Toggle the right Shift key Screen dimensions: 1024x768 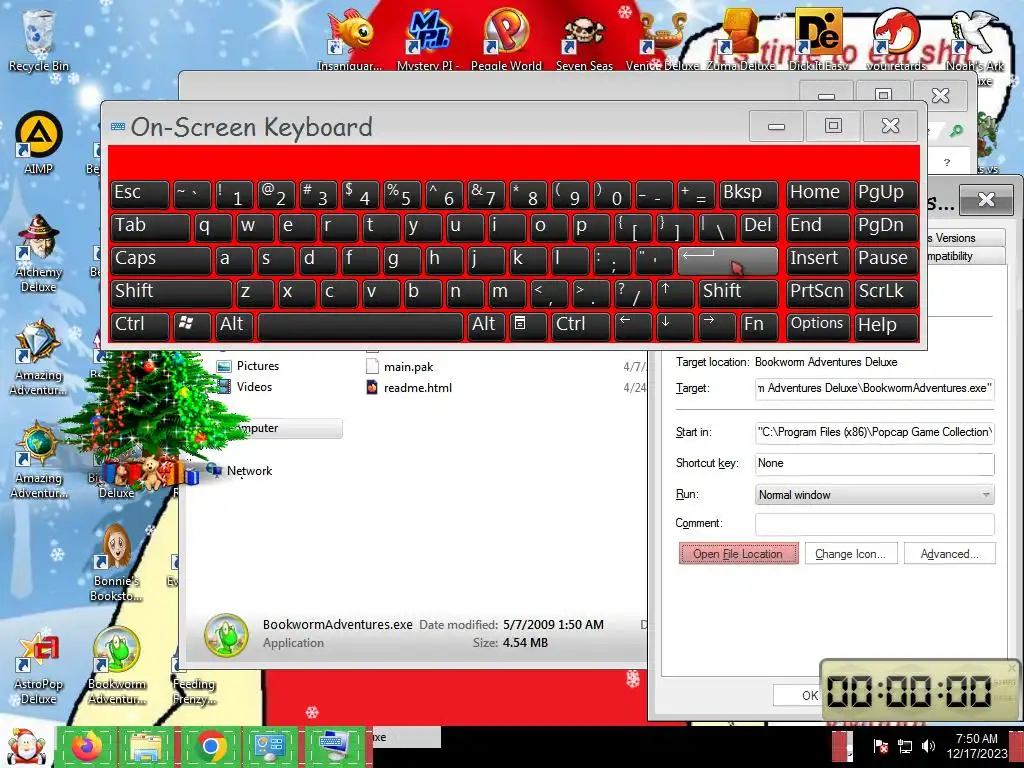click(x=738, y=292)
